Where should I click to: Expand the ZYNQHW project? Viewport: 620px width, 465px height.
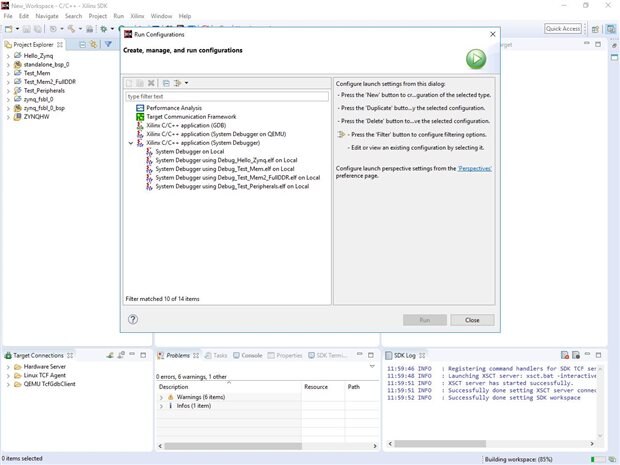tap(8, 117)
